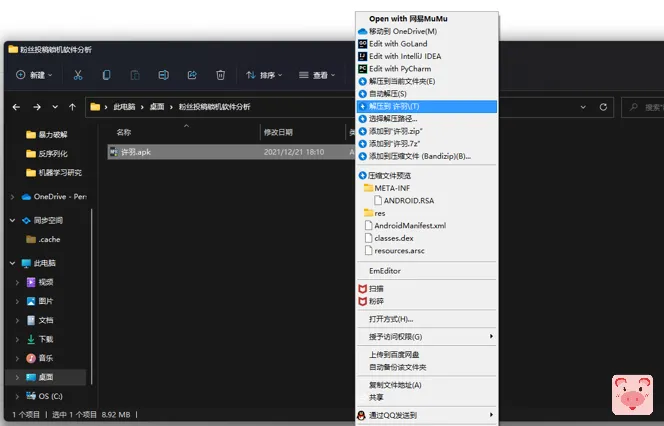The image size is (664, 426).
Task: Open the 查看 view dropdown
Action: [x=317, y=75]
